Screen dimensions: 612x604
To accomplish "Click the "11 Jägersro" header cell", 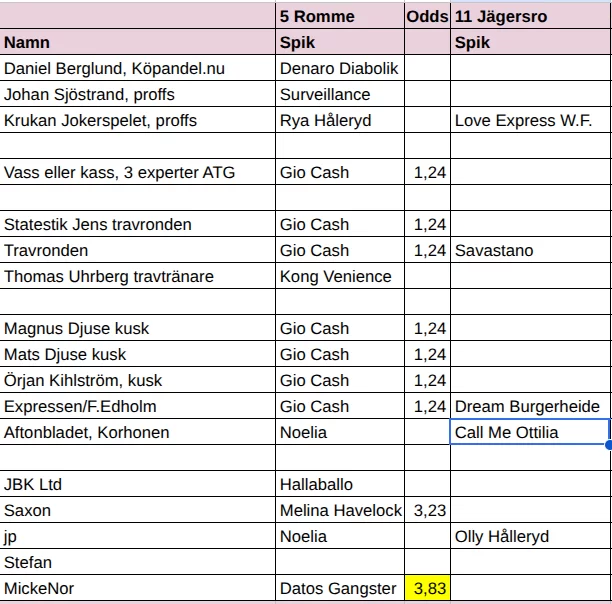I will click(x=530, y=17).
